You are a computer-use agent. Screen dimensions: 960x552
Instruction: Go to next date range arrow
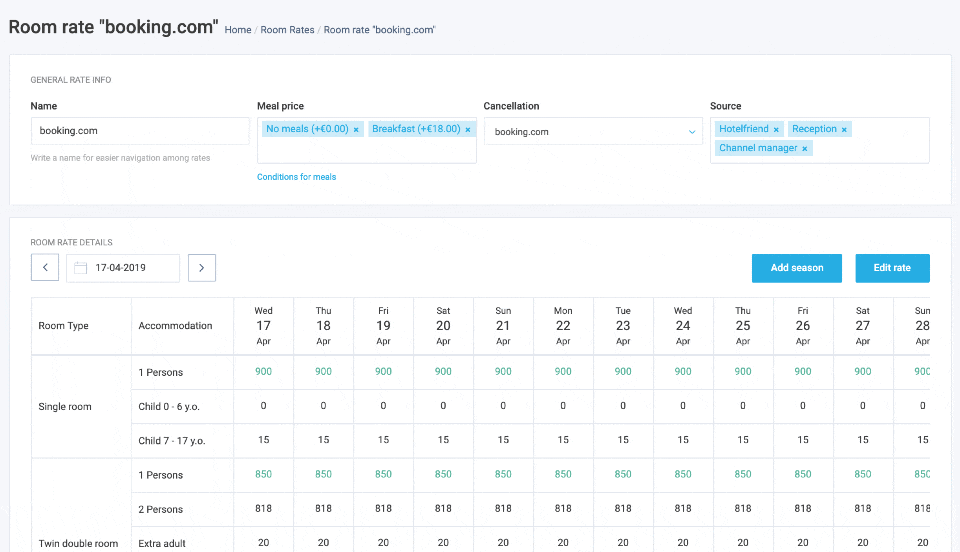pyautogui.click(x=201, y=267)
